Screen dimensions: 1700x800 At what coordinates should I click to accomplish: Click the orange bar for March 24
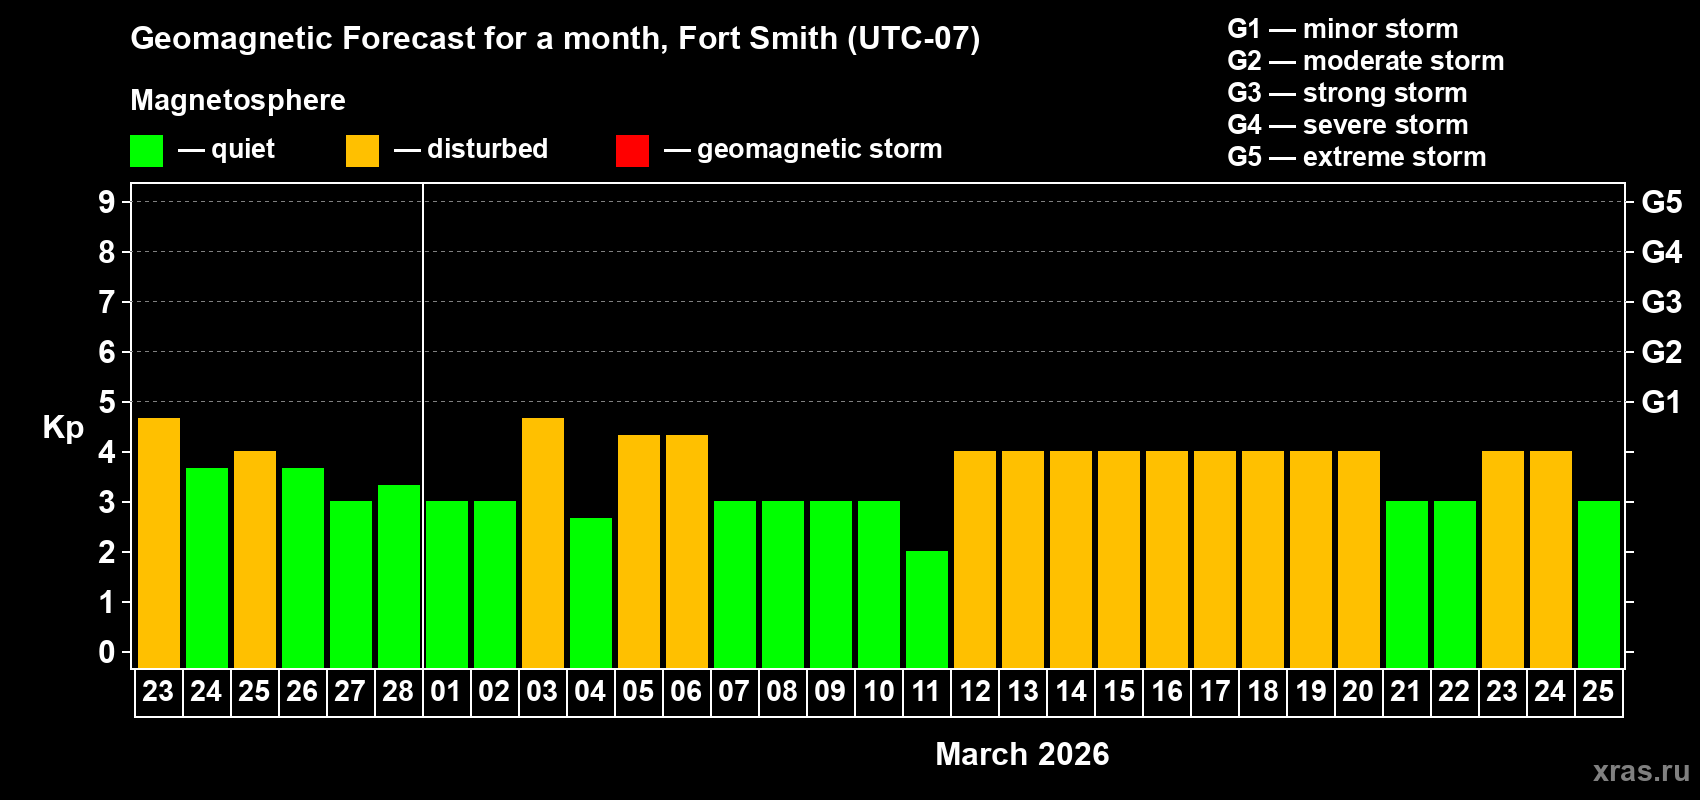point(1551,560)
